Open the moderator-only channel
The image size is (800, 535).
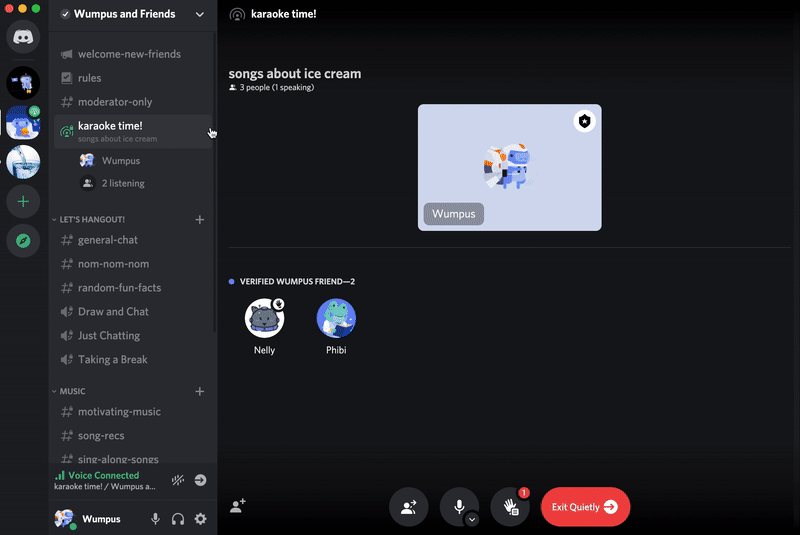point(133,102)
